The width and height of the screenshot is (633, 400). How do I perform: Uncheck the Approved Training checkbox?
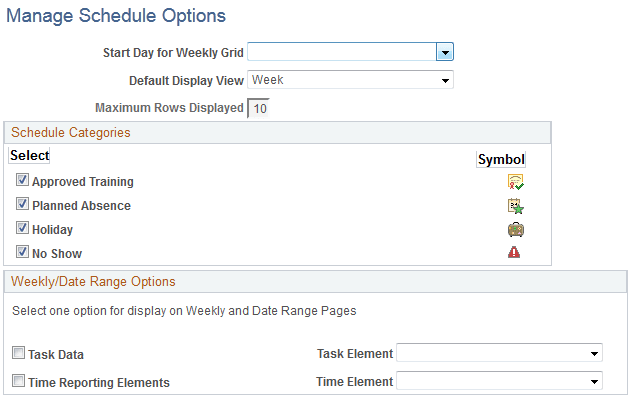pos(22,182)
